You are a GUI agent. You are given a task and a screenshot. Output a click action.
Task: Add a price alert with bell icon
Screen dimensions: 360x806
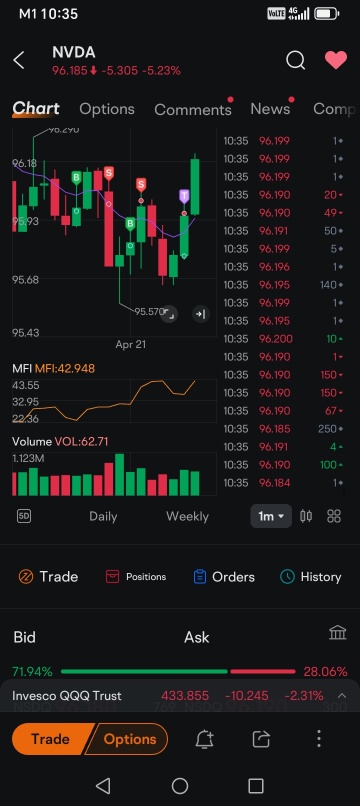tap(205, 739)
